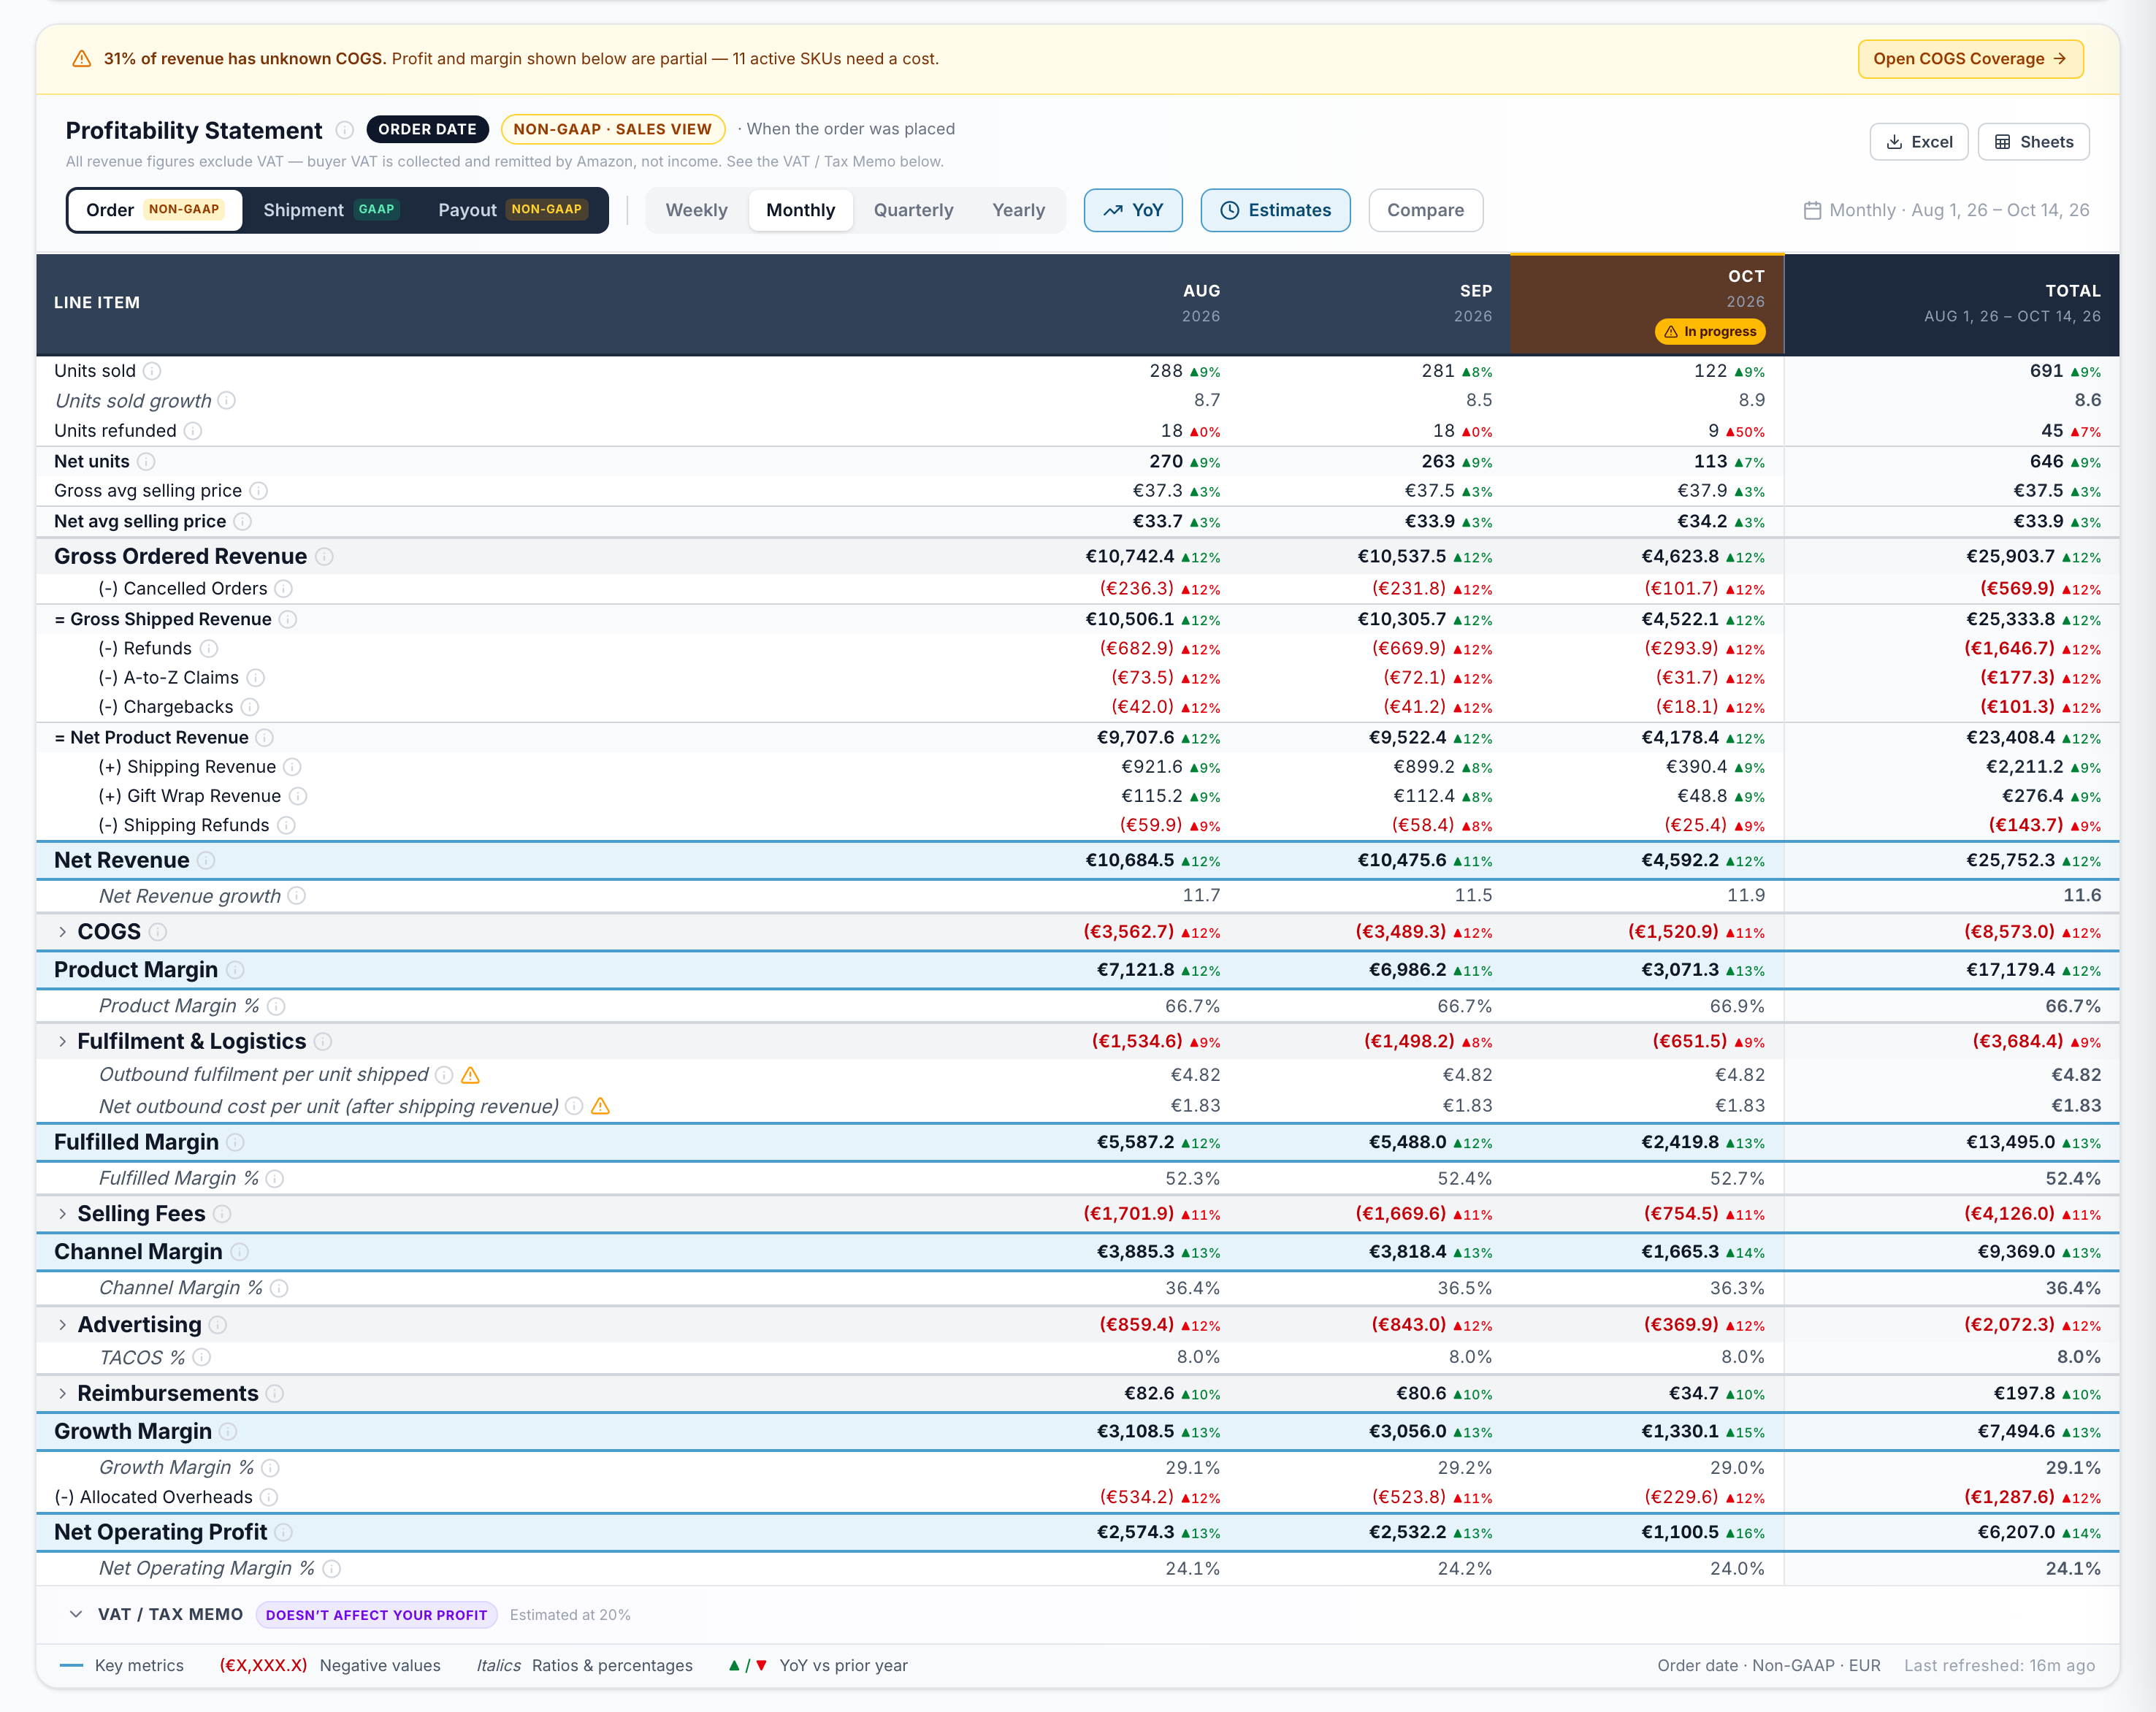This screenshot has width=2156, height=1712.
Task: Export the statement to Excel
Action: [x=1918, y=142]
